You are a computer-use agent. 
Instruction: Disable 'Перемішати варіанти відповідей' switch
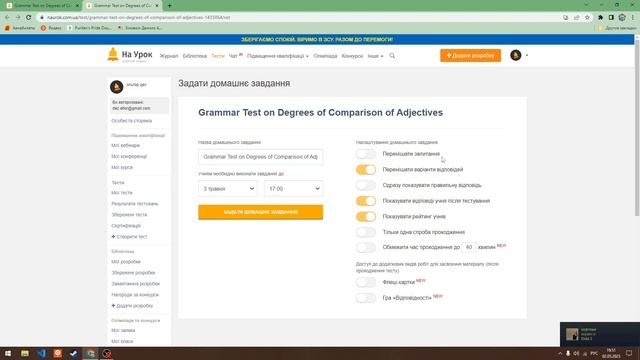coord(366,169)
